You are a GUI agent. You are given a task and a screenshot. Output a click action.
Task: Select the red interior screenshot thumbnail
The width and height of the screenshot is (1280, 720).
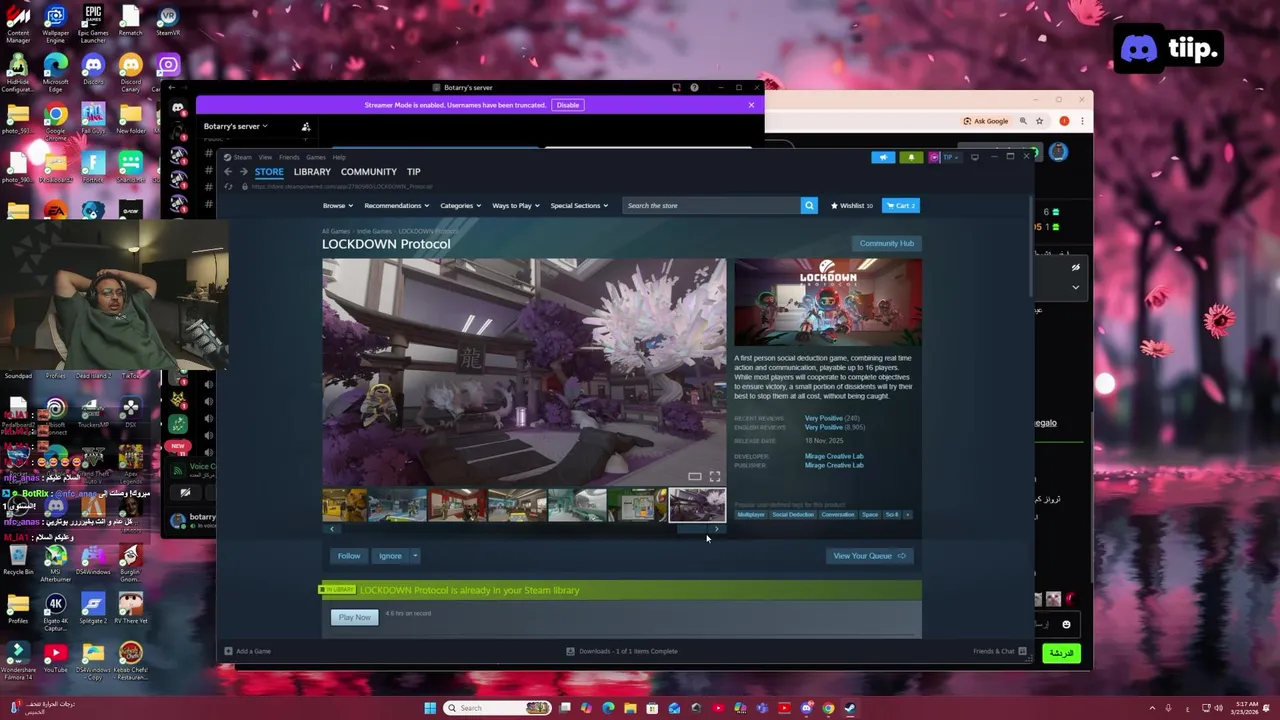coord(457,504)
